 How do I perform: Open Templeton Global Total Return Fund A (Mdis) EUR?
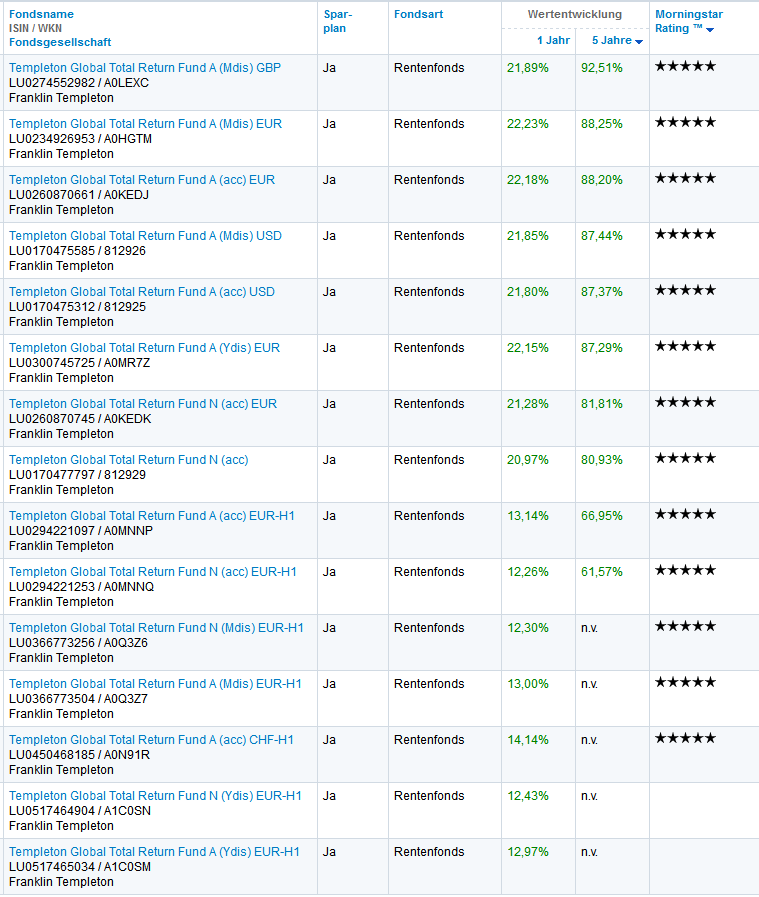tap(145, 124)
